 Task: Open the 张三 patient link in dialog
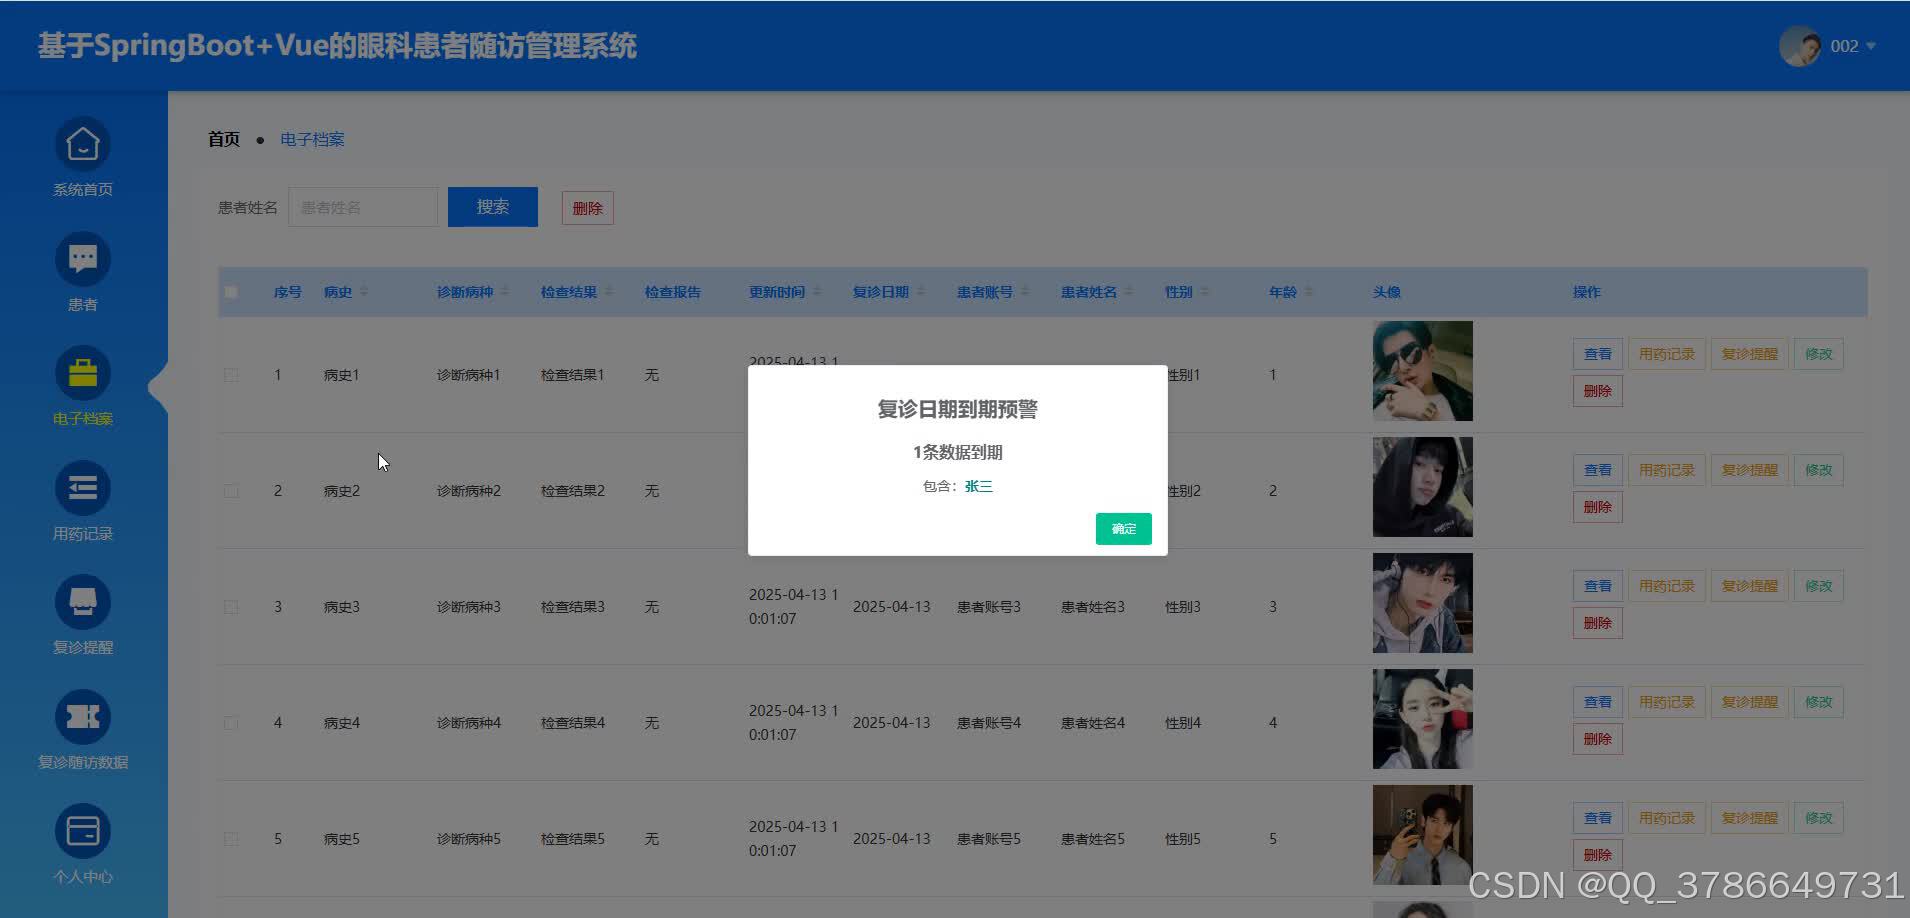click(978, 485)
